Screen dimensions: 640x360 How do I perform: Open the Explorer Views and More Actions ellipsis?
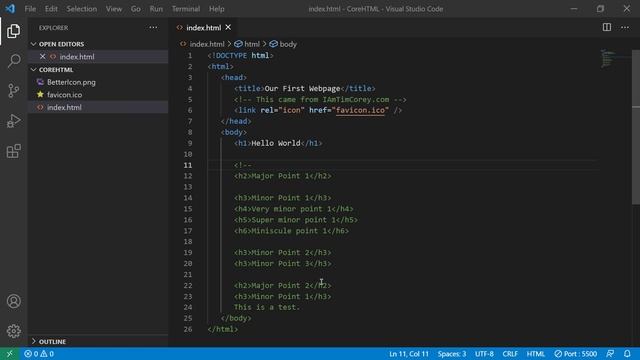[153, 27]
